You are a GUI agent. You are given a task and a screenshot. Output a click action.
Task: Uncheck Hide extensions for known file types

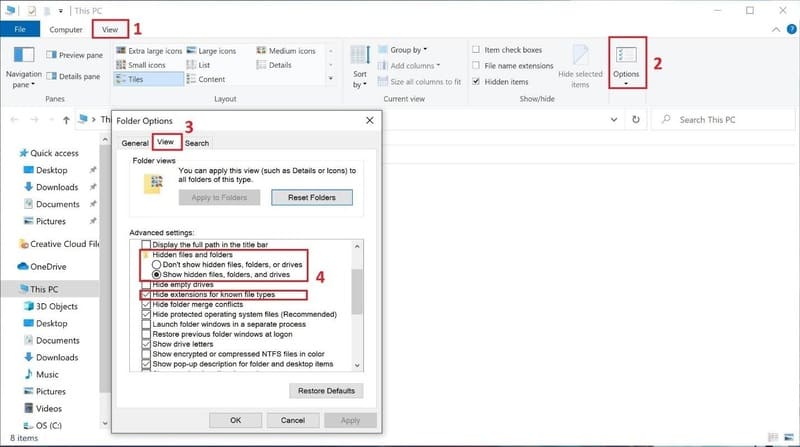(x=146, y=295)
